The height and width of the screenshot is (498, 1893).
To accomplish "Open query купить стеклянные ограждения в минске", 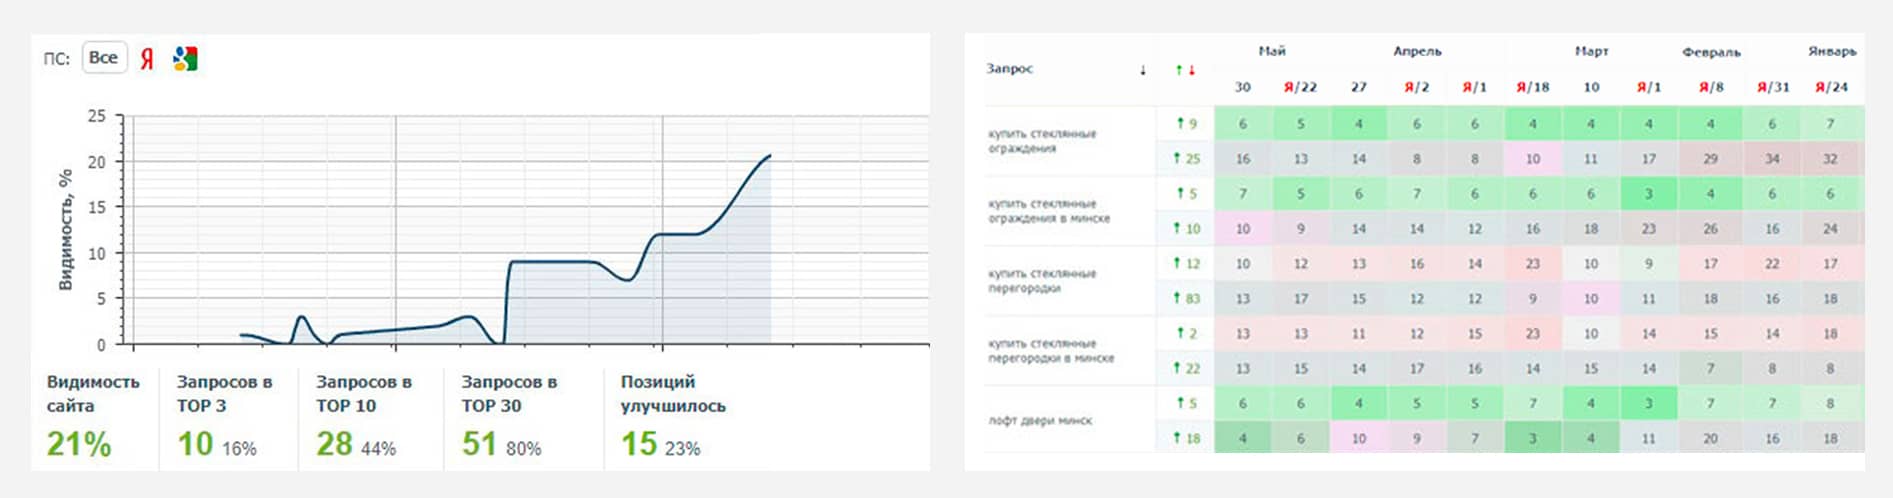I will pyautogui.click(x=1048, y=211).
